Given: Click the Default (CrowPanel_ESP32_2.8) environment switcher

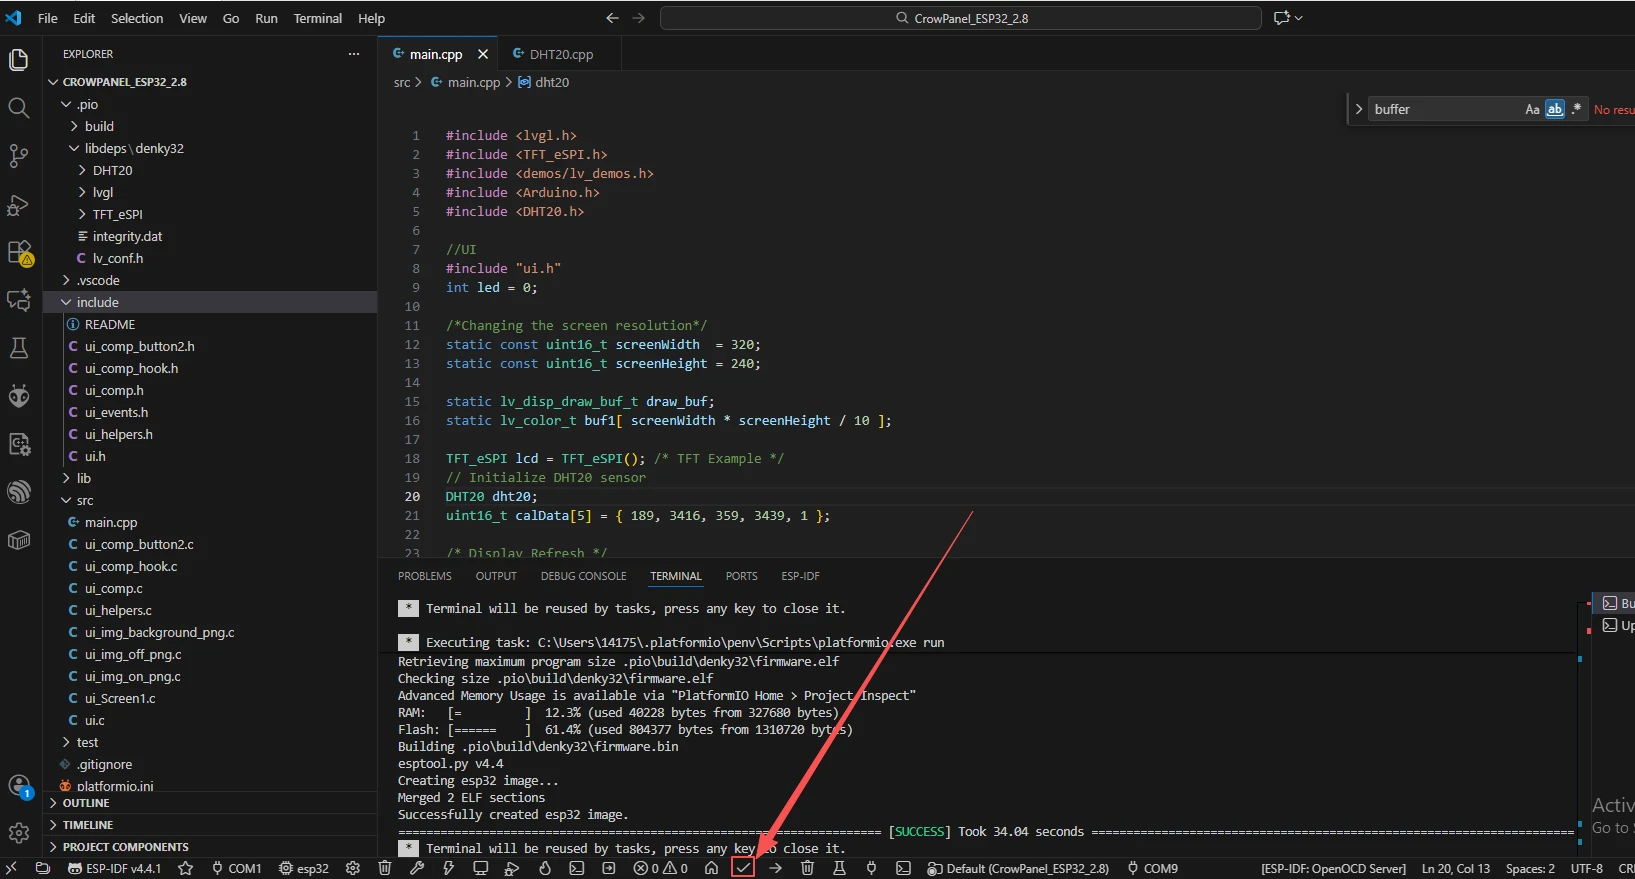Looking at the screenshot, I should point(1018,868).
